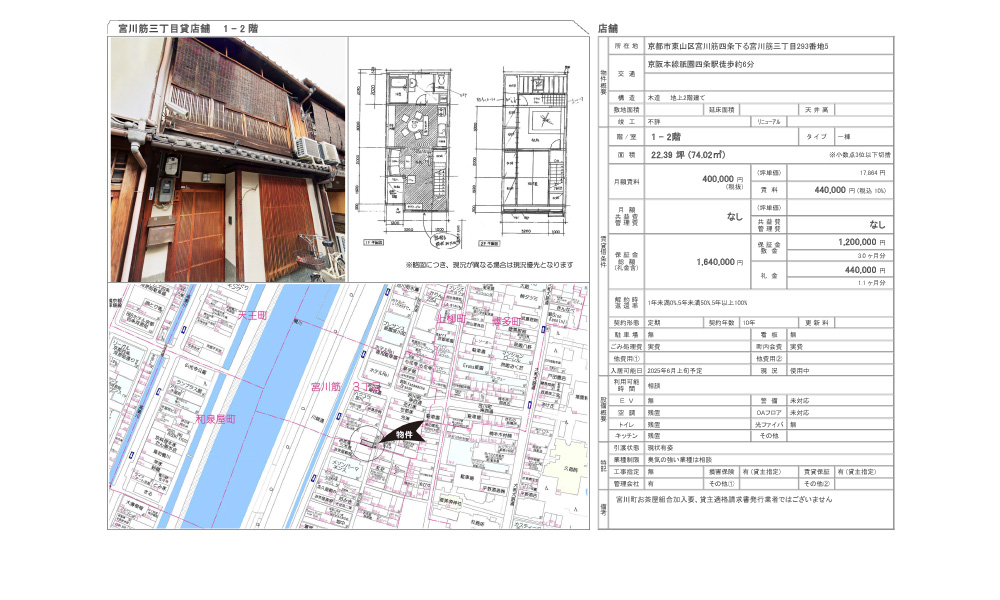Click the remark beginning 宮川町お茶屋組合加入要
Viewport: 1000px width, 600px height.
(x=724, y=500)
